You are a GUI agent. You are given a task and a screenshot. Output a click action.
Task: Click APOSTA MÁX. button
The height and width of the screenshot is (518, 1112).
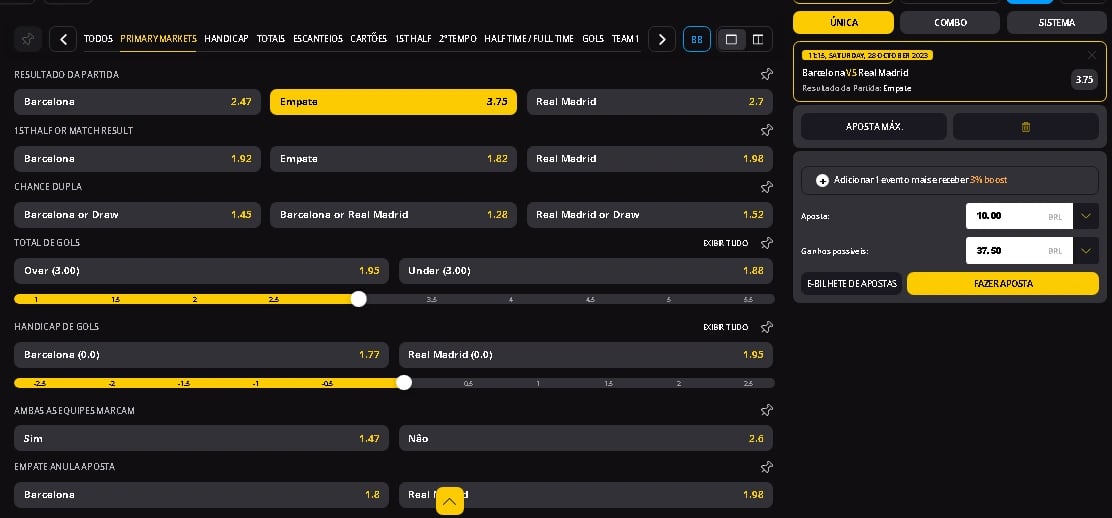(874, 126)
